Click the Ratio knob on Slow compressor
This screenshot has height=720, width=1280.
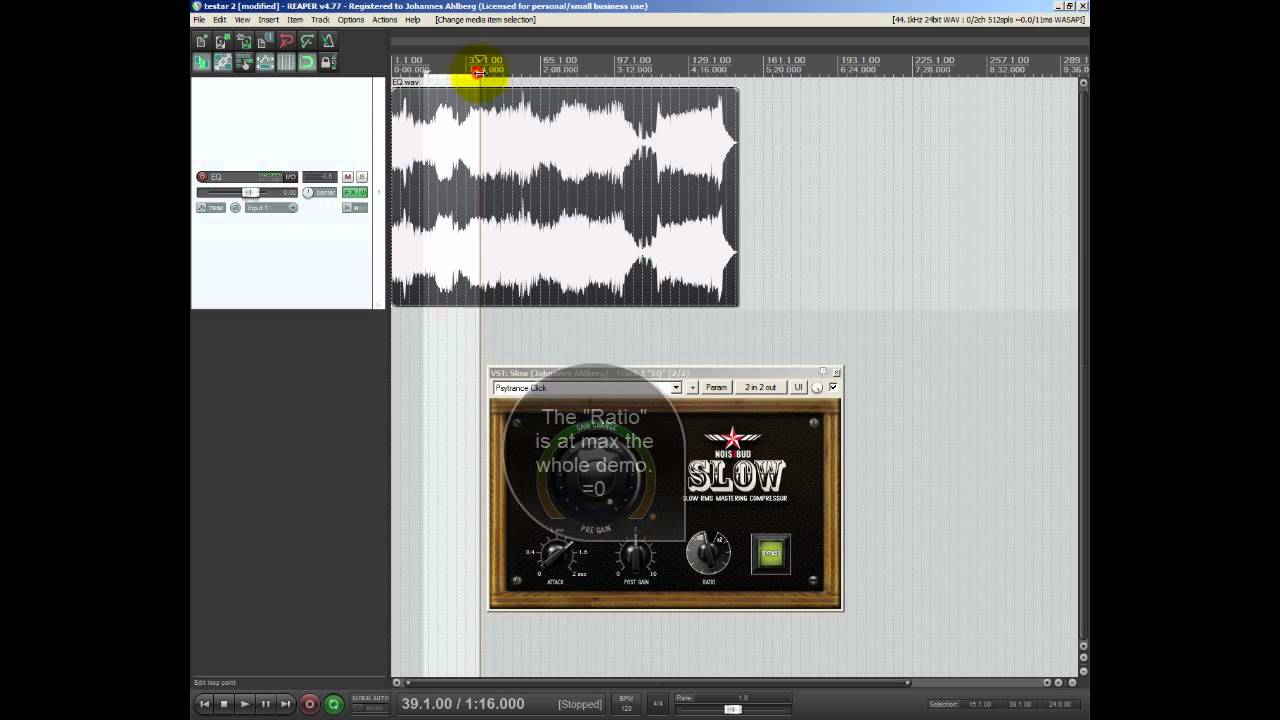pyautogui.click(x=708, y=553)
